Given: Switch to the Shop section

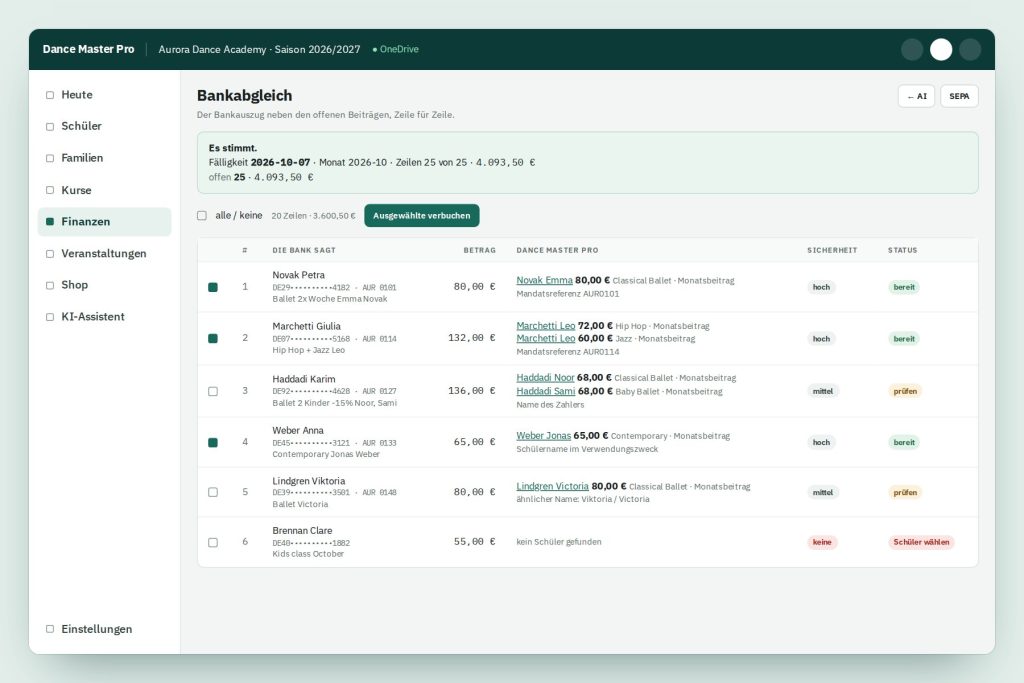Looking at the screenshot, I should pos(104,285).
